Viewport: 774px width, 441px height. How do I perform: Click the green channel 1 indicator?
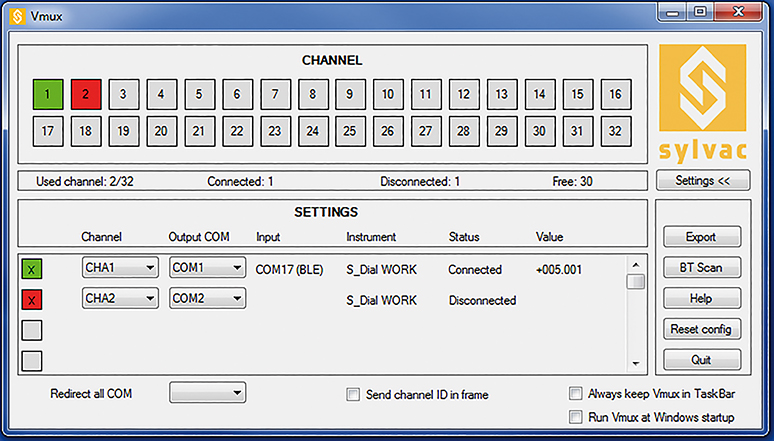tap(47, 95)
